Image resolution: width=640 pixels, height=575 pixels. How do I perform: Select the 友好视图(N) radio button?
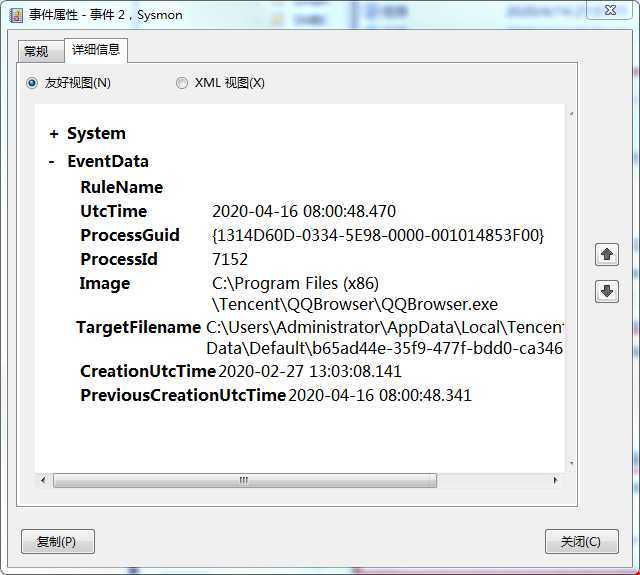click(32, 83)
